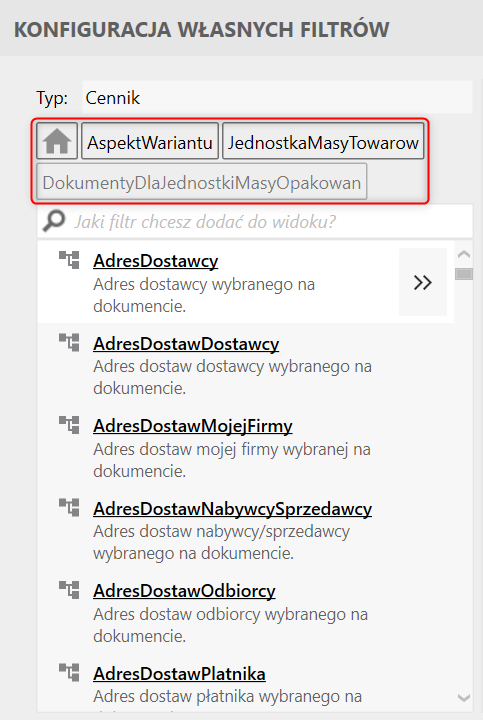The height and width of the screenshot is (720, 483).
Task: Select the JednostkaMasyTowarow breadcrumb
Action: click(x=323, y=141)
